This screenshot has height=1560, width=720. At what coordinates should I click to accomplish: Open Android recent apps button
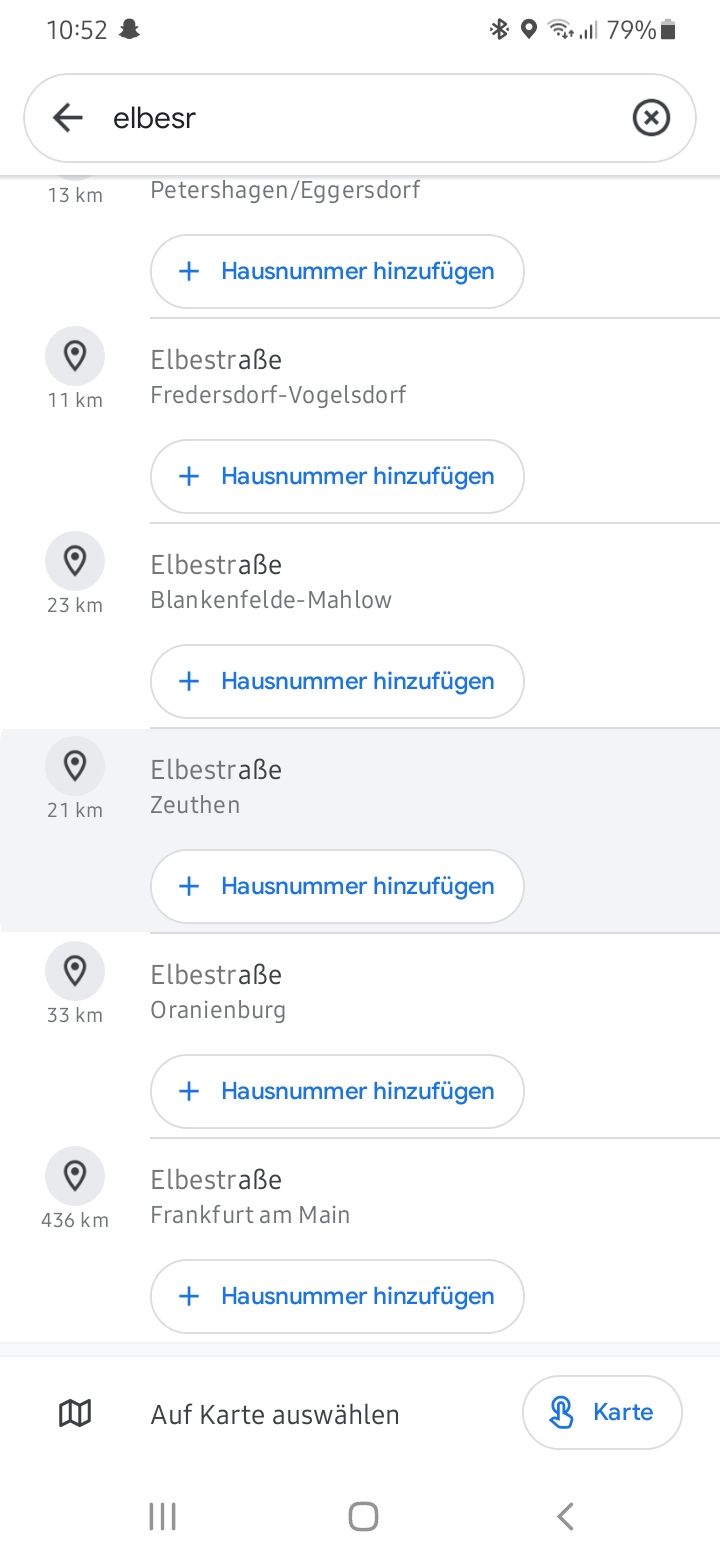tap(162, 1516)
